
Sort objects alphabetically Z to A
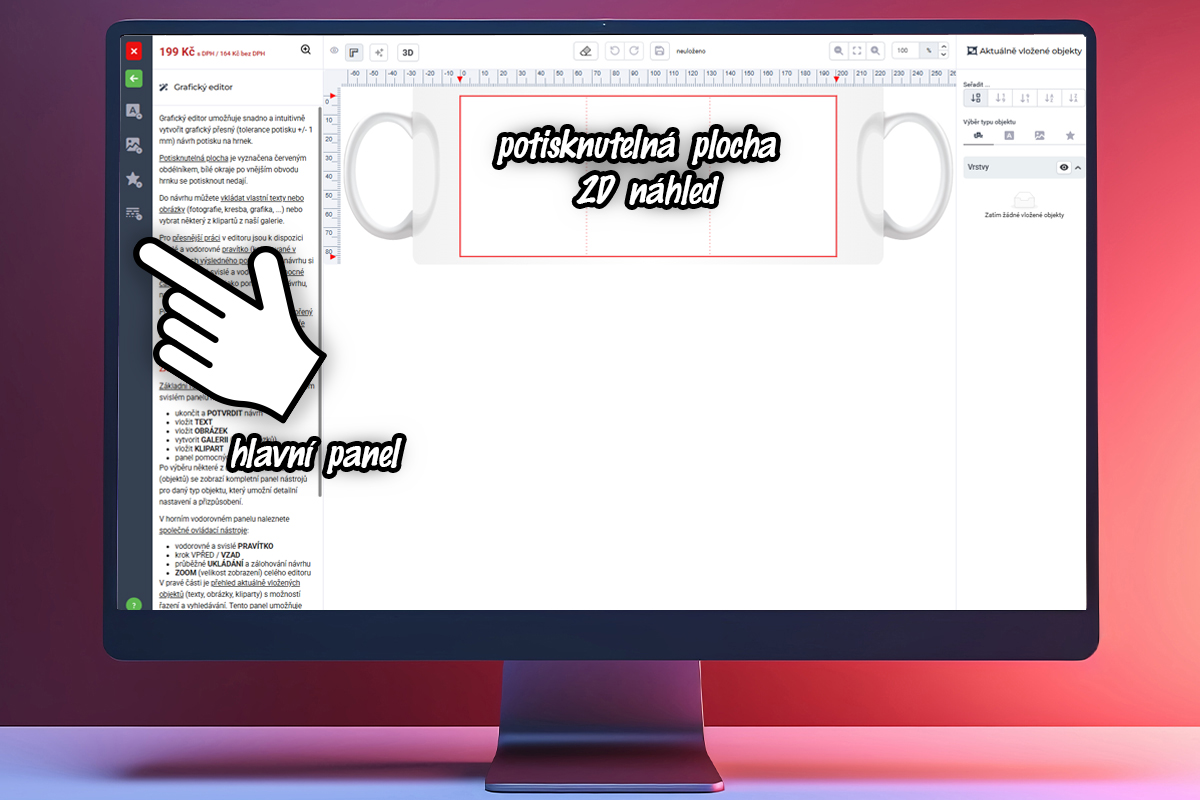[1073, 98]
